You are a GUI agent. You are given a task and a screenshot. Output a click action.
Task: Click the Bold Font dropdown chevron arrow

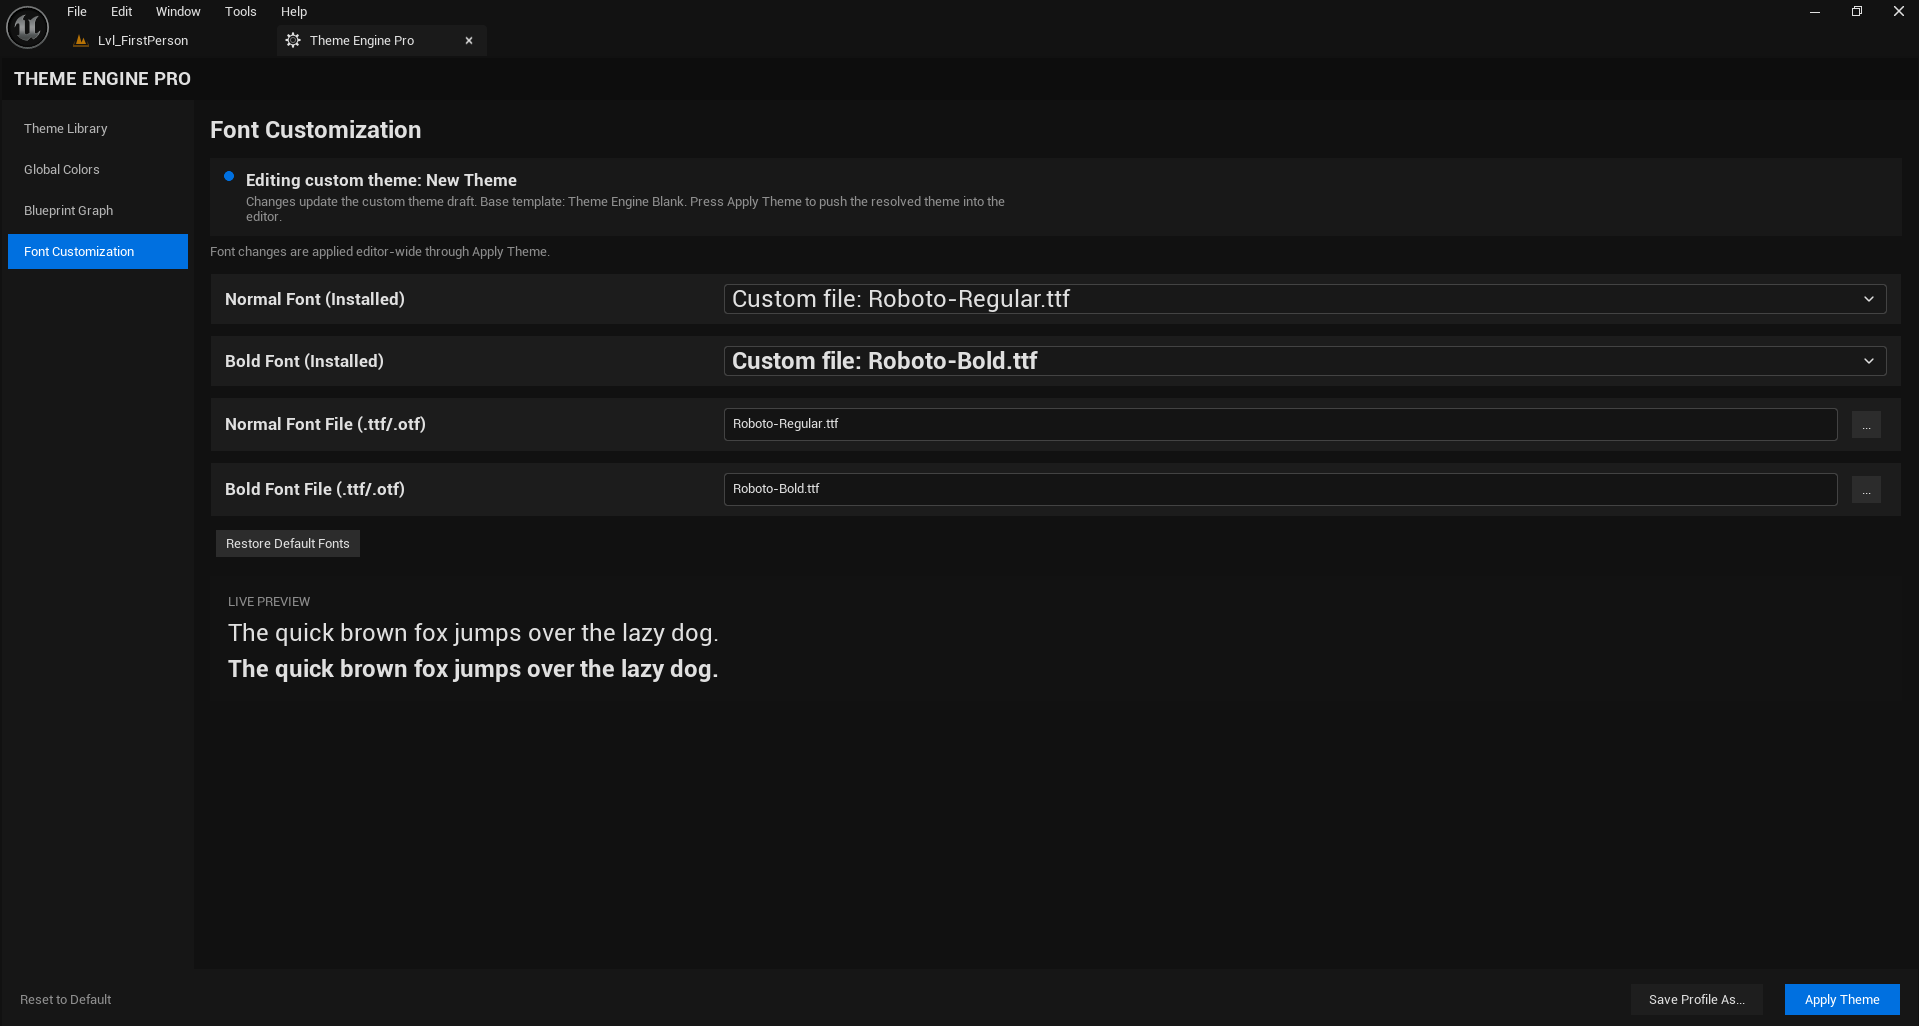point(1869,361)
